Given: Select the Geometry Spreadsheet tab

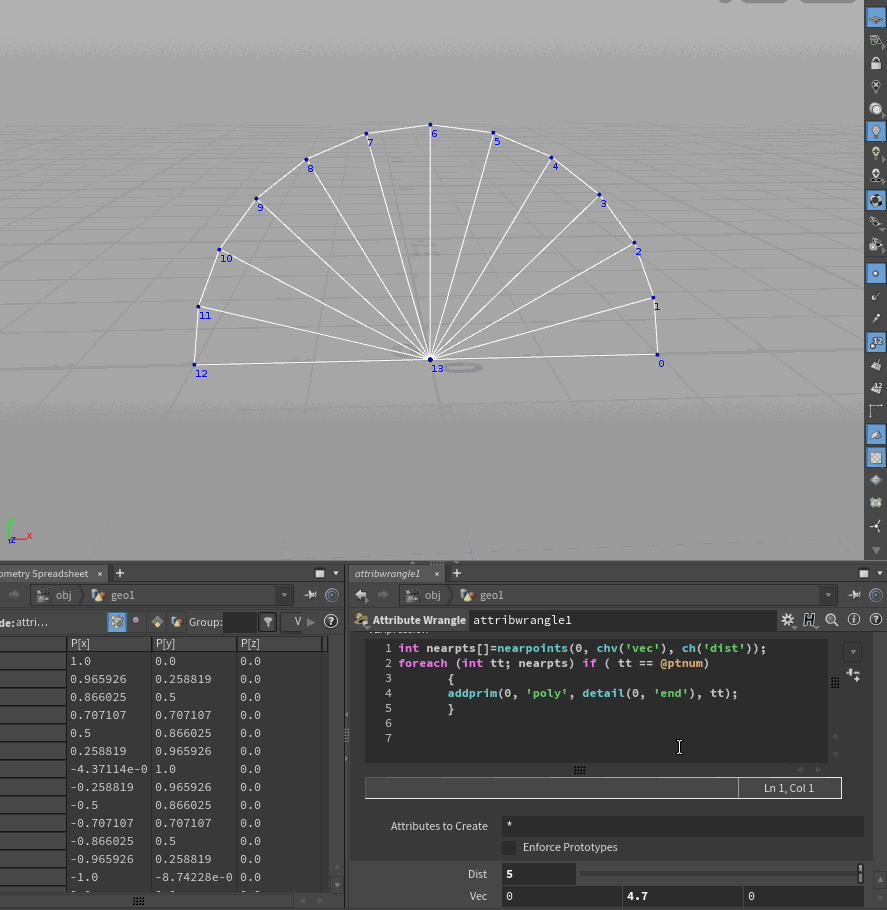Looking at the screenshot, I should (x=44, y=574).
